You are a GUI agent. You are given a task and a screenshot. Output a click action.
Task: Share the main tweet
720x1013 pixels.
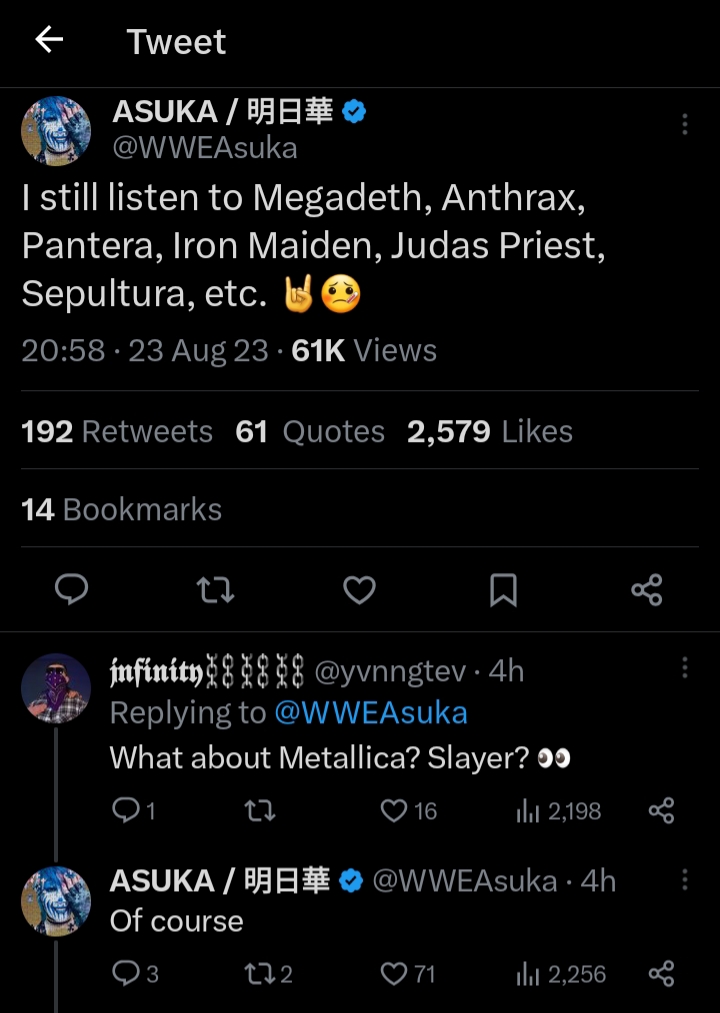pos(647,590)
